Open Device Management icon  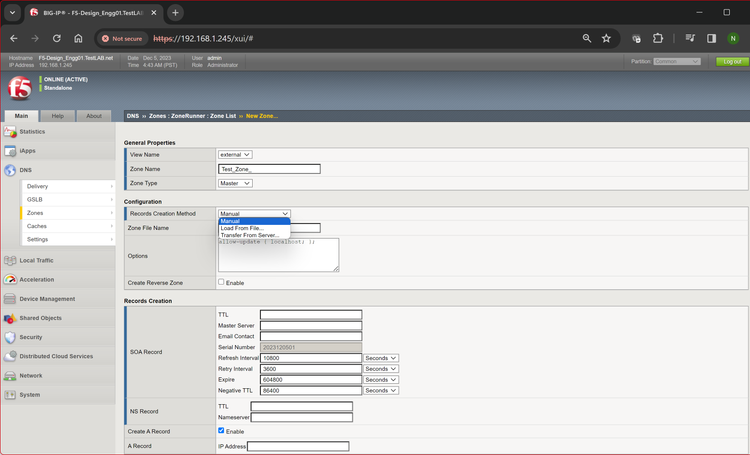point(10,299)
